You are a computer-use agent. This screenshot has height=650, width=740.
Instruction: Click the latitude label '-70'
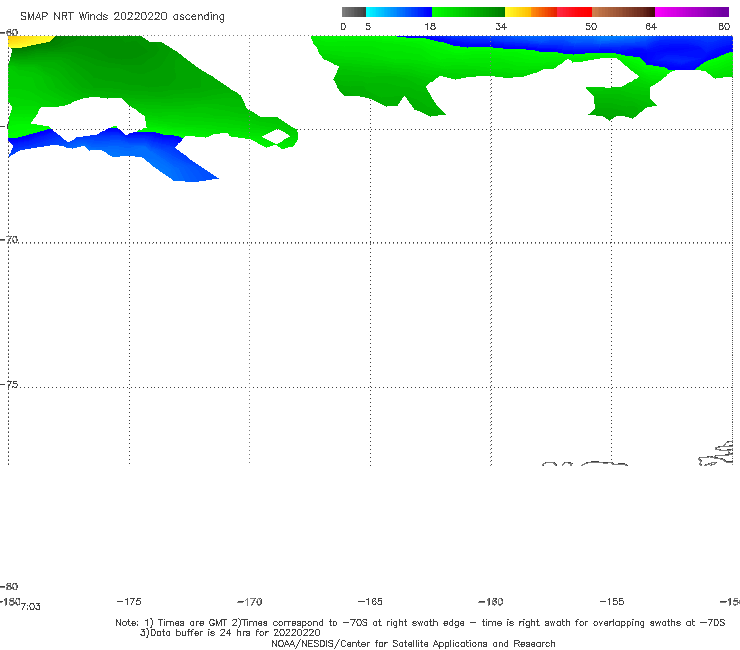pos(9,239)
